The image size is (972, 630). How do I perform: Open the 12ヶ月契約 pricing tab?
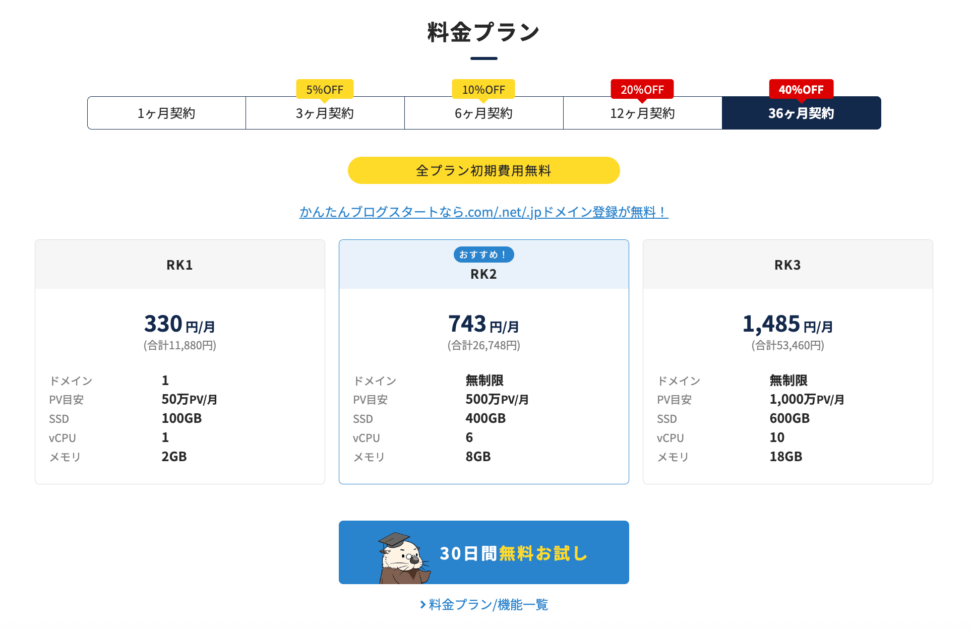642,113
